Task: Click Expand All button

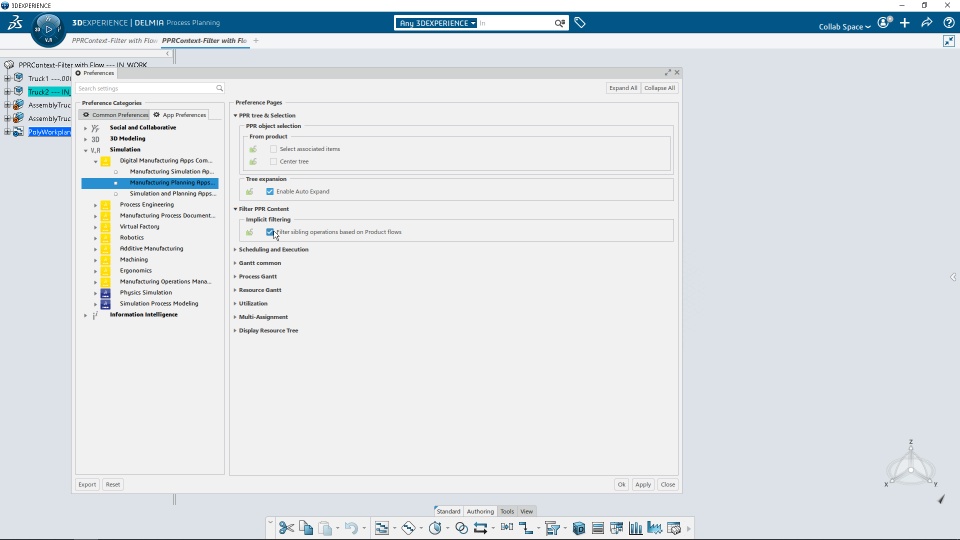Action: 623,88
